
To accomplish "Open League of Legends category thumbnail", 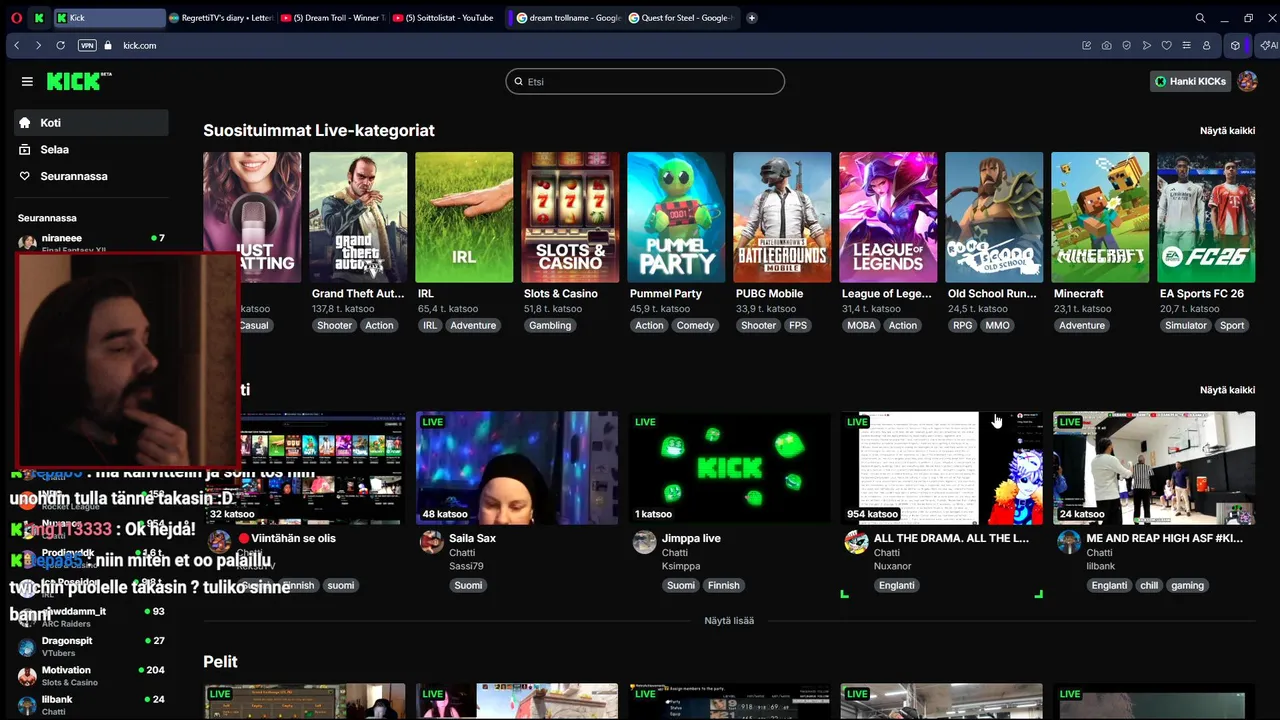I will (x=888, y=217).
